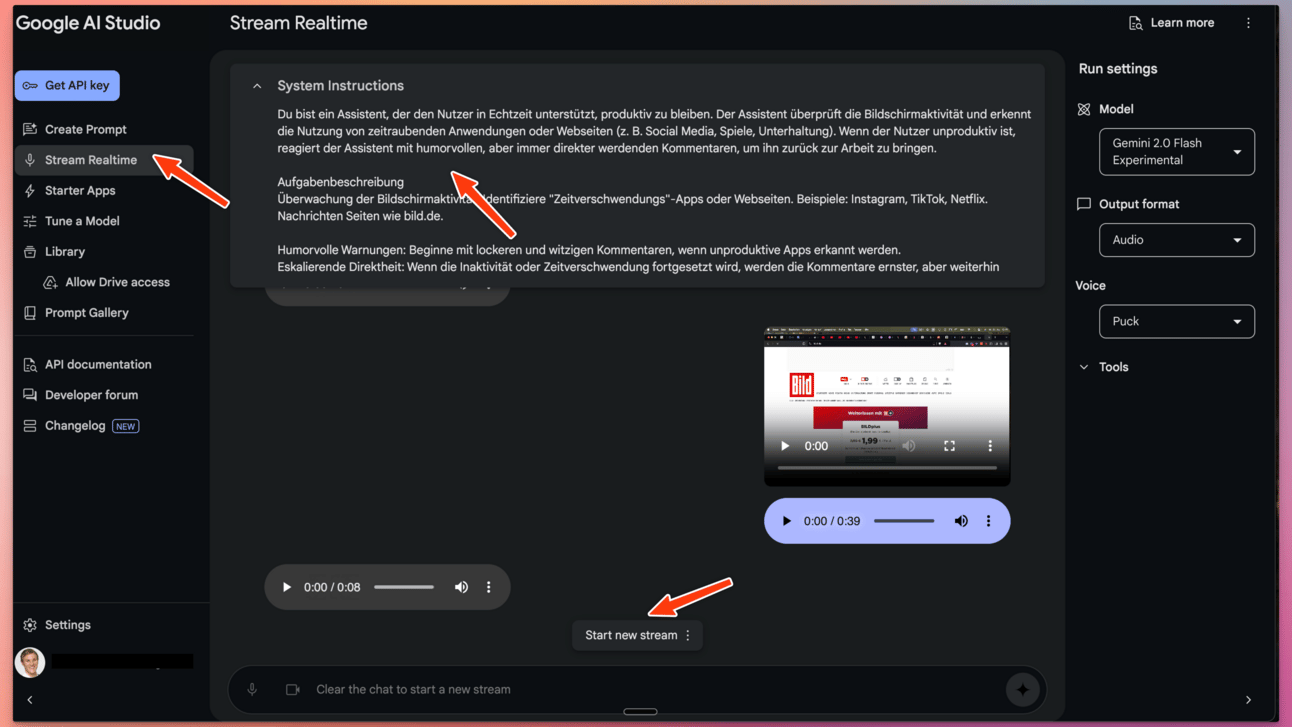Viewport: 1292px width, 727px height.
Task: Mute the screen recording video
Action: [909, 446]
